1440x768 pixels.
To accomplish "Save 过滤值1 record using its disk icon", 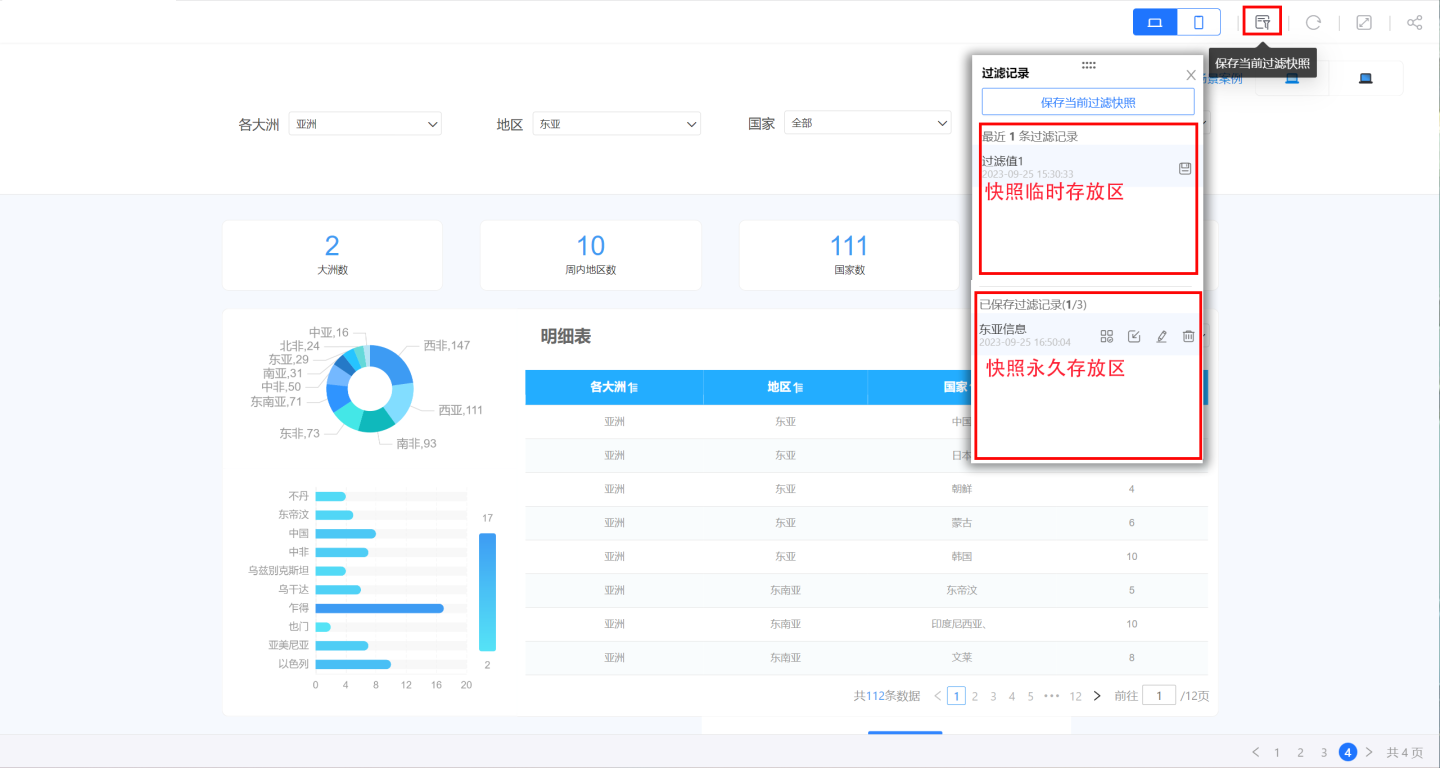I will 1185,168.
